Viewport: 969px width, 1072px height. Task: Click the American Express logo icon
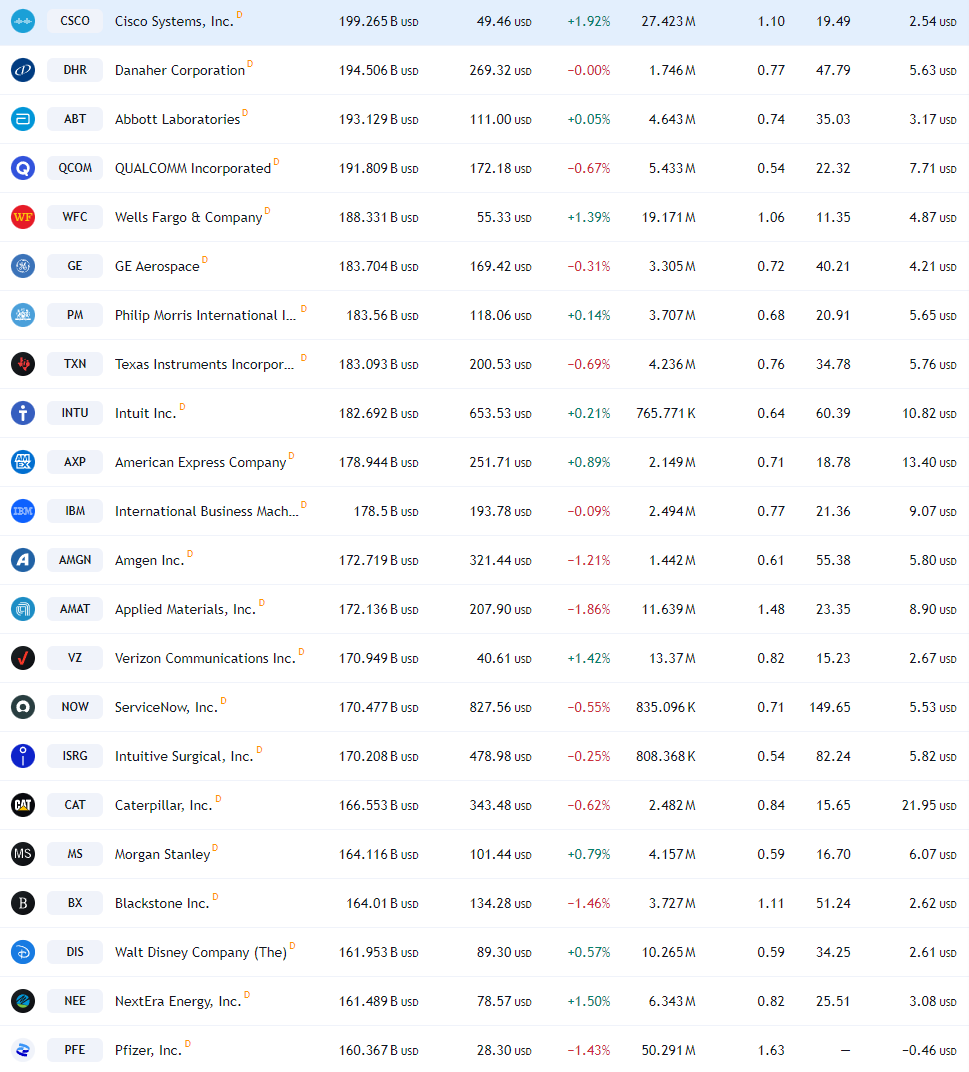tap(23, 462)
